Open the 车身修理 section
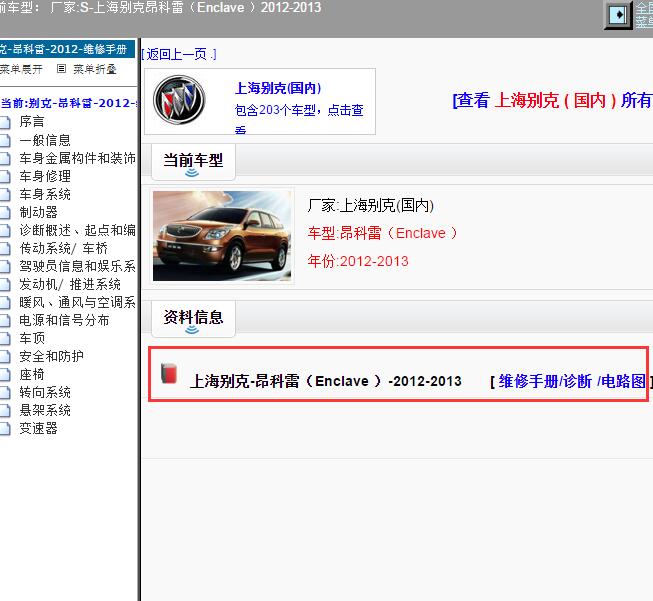This screenshot has width=653, height=601. coord(45,176)
